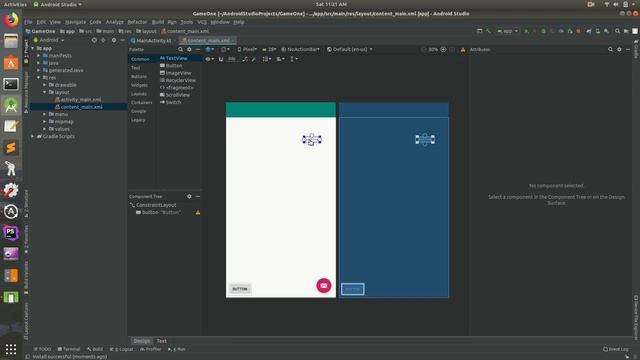The image size is (640, 360).
Task: Switch to the Text editor tab
Action: pyautogui.click(x=162, y=341)
